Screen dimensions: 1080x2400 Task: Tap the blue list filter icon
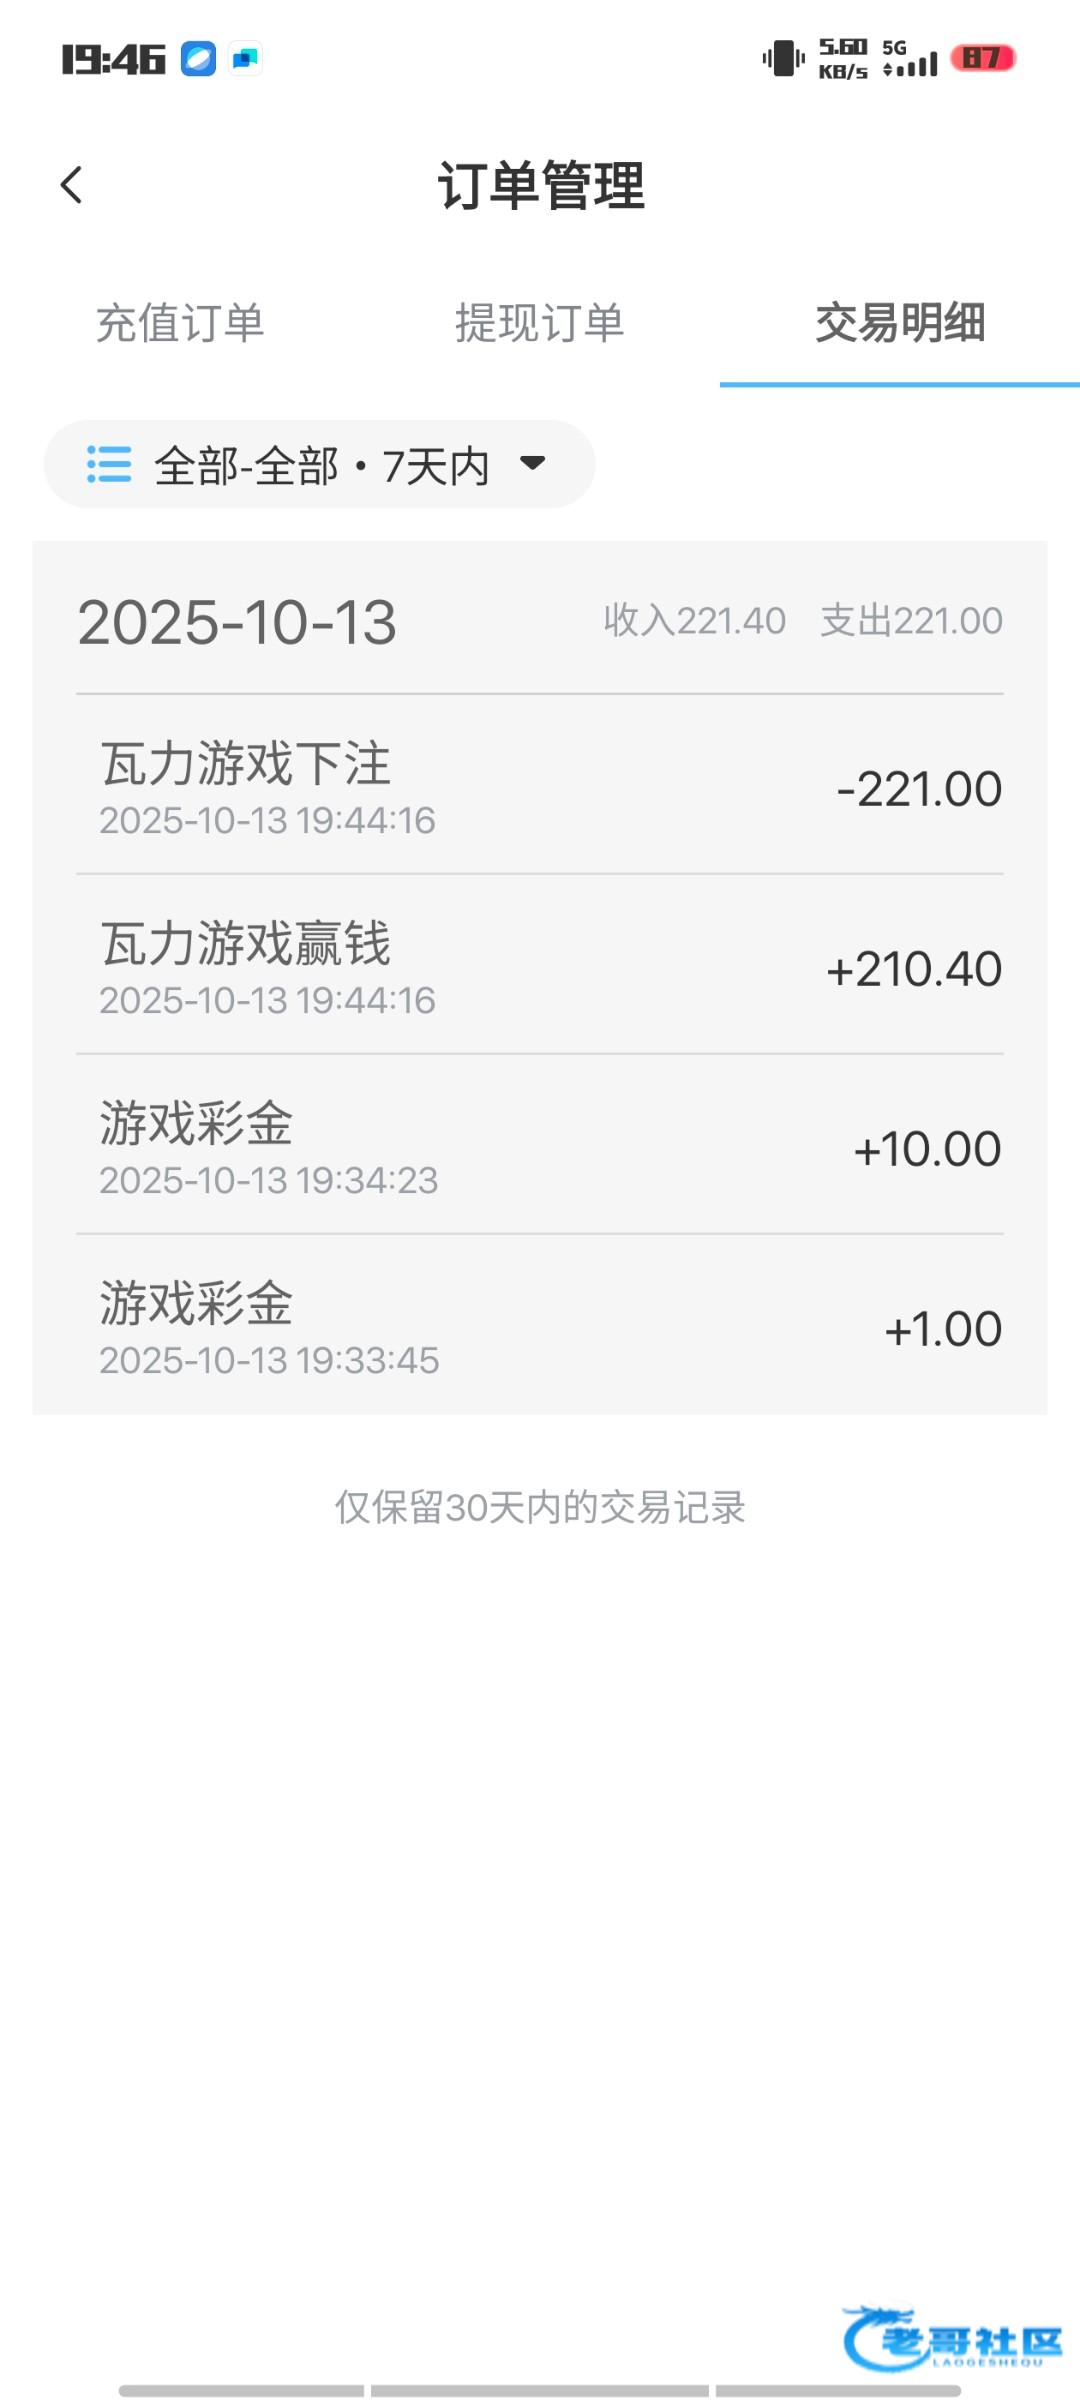[x=109, y=465]
